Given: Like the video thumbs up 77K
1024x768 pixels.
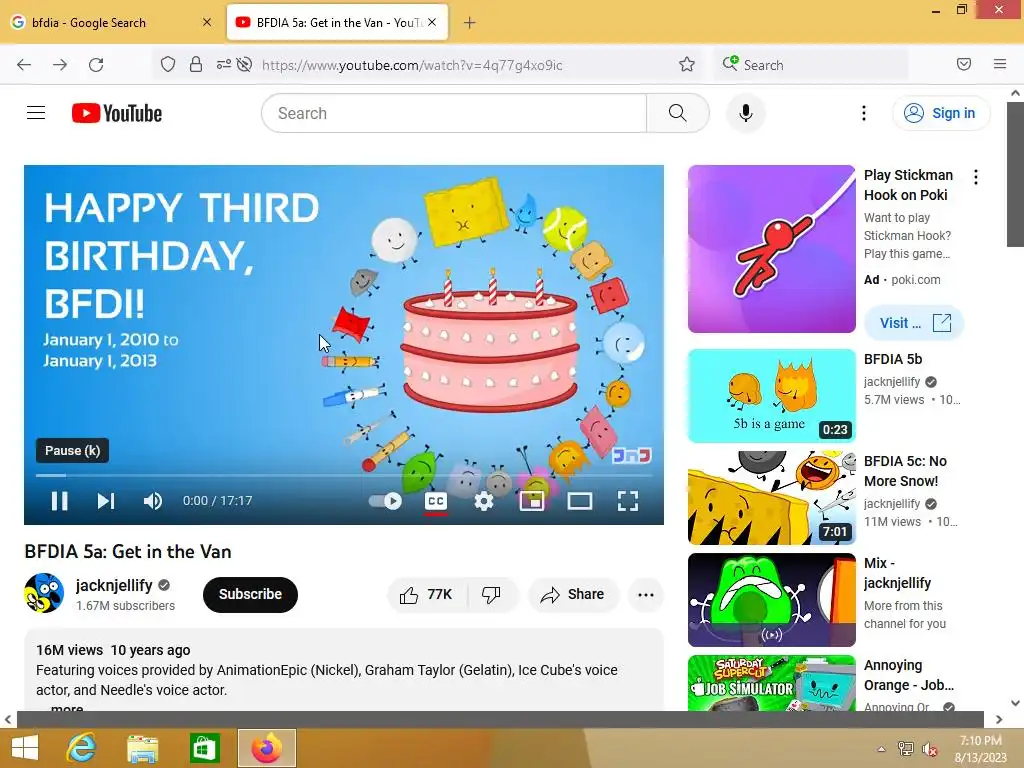Looking at the screenshot, I should tap(427, 594).
